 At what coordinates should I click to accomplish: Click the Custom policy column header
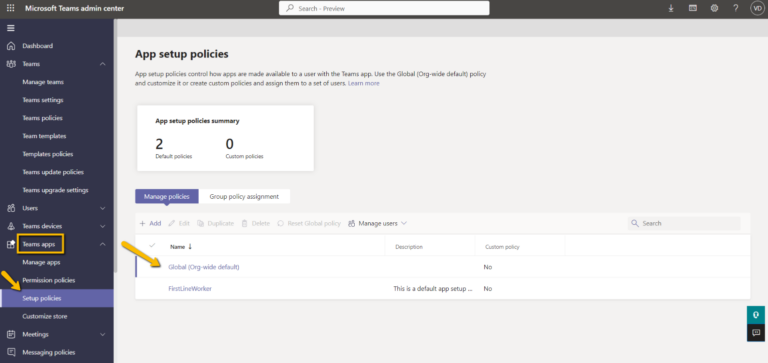pos(502,247)
